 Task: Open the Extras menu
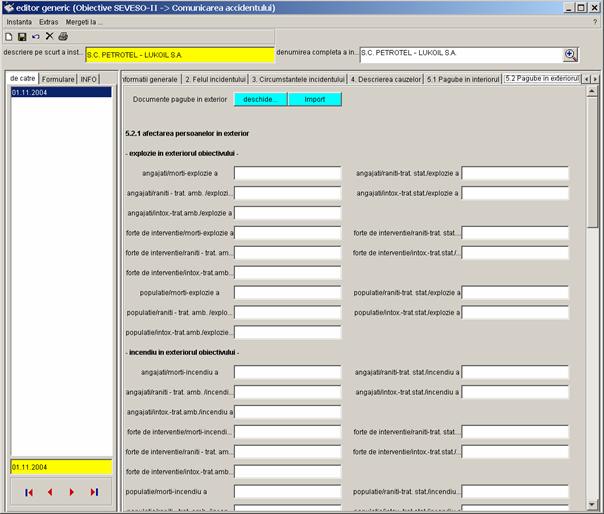49,21
